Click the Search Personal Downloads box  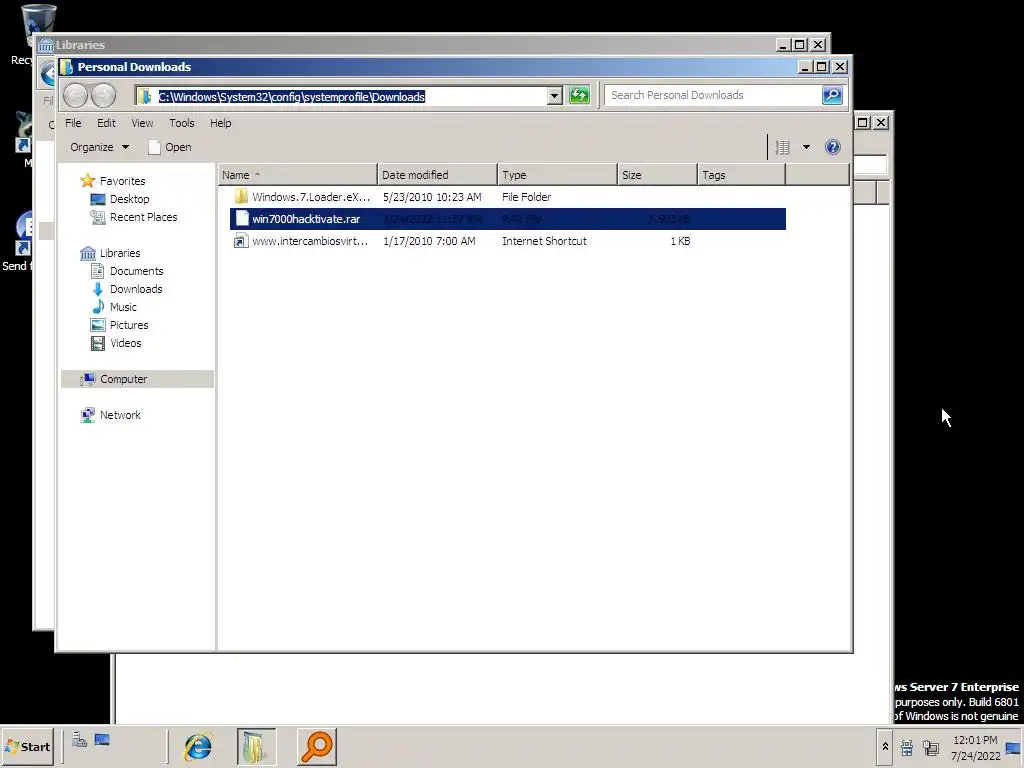(x=713, y=95)
